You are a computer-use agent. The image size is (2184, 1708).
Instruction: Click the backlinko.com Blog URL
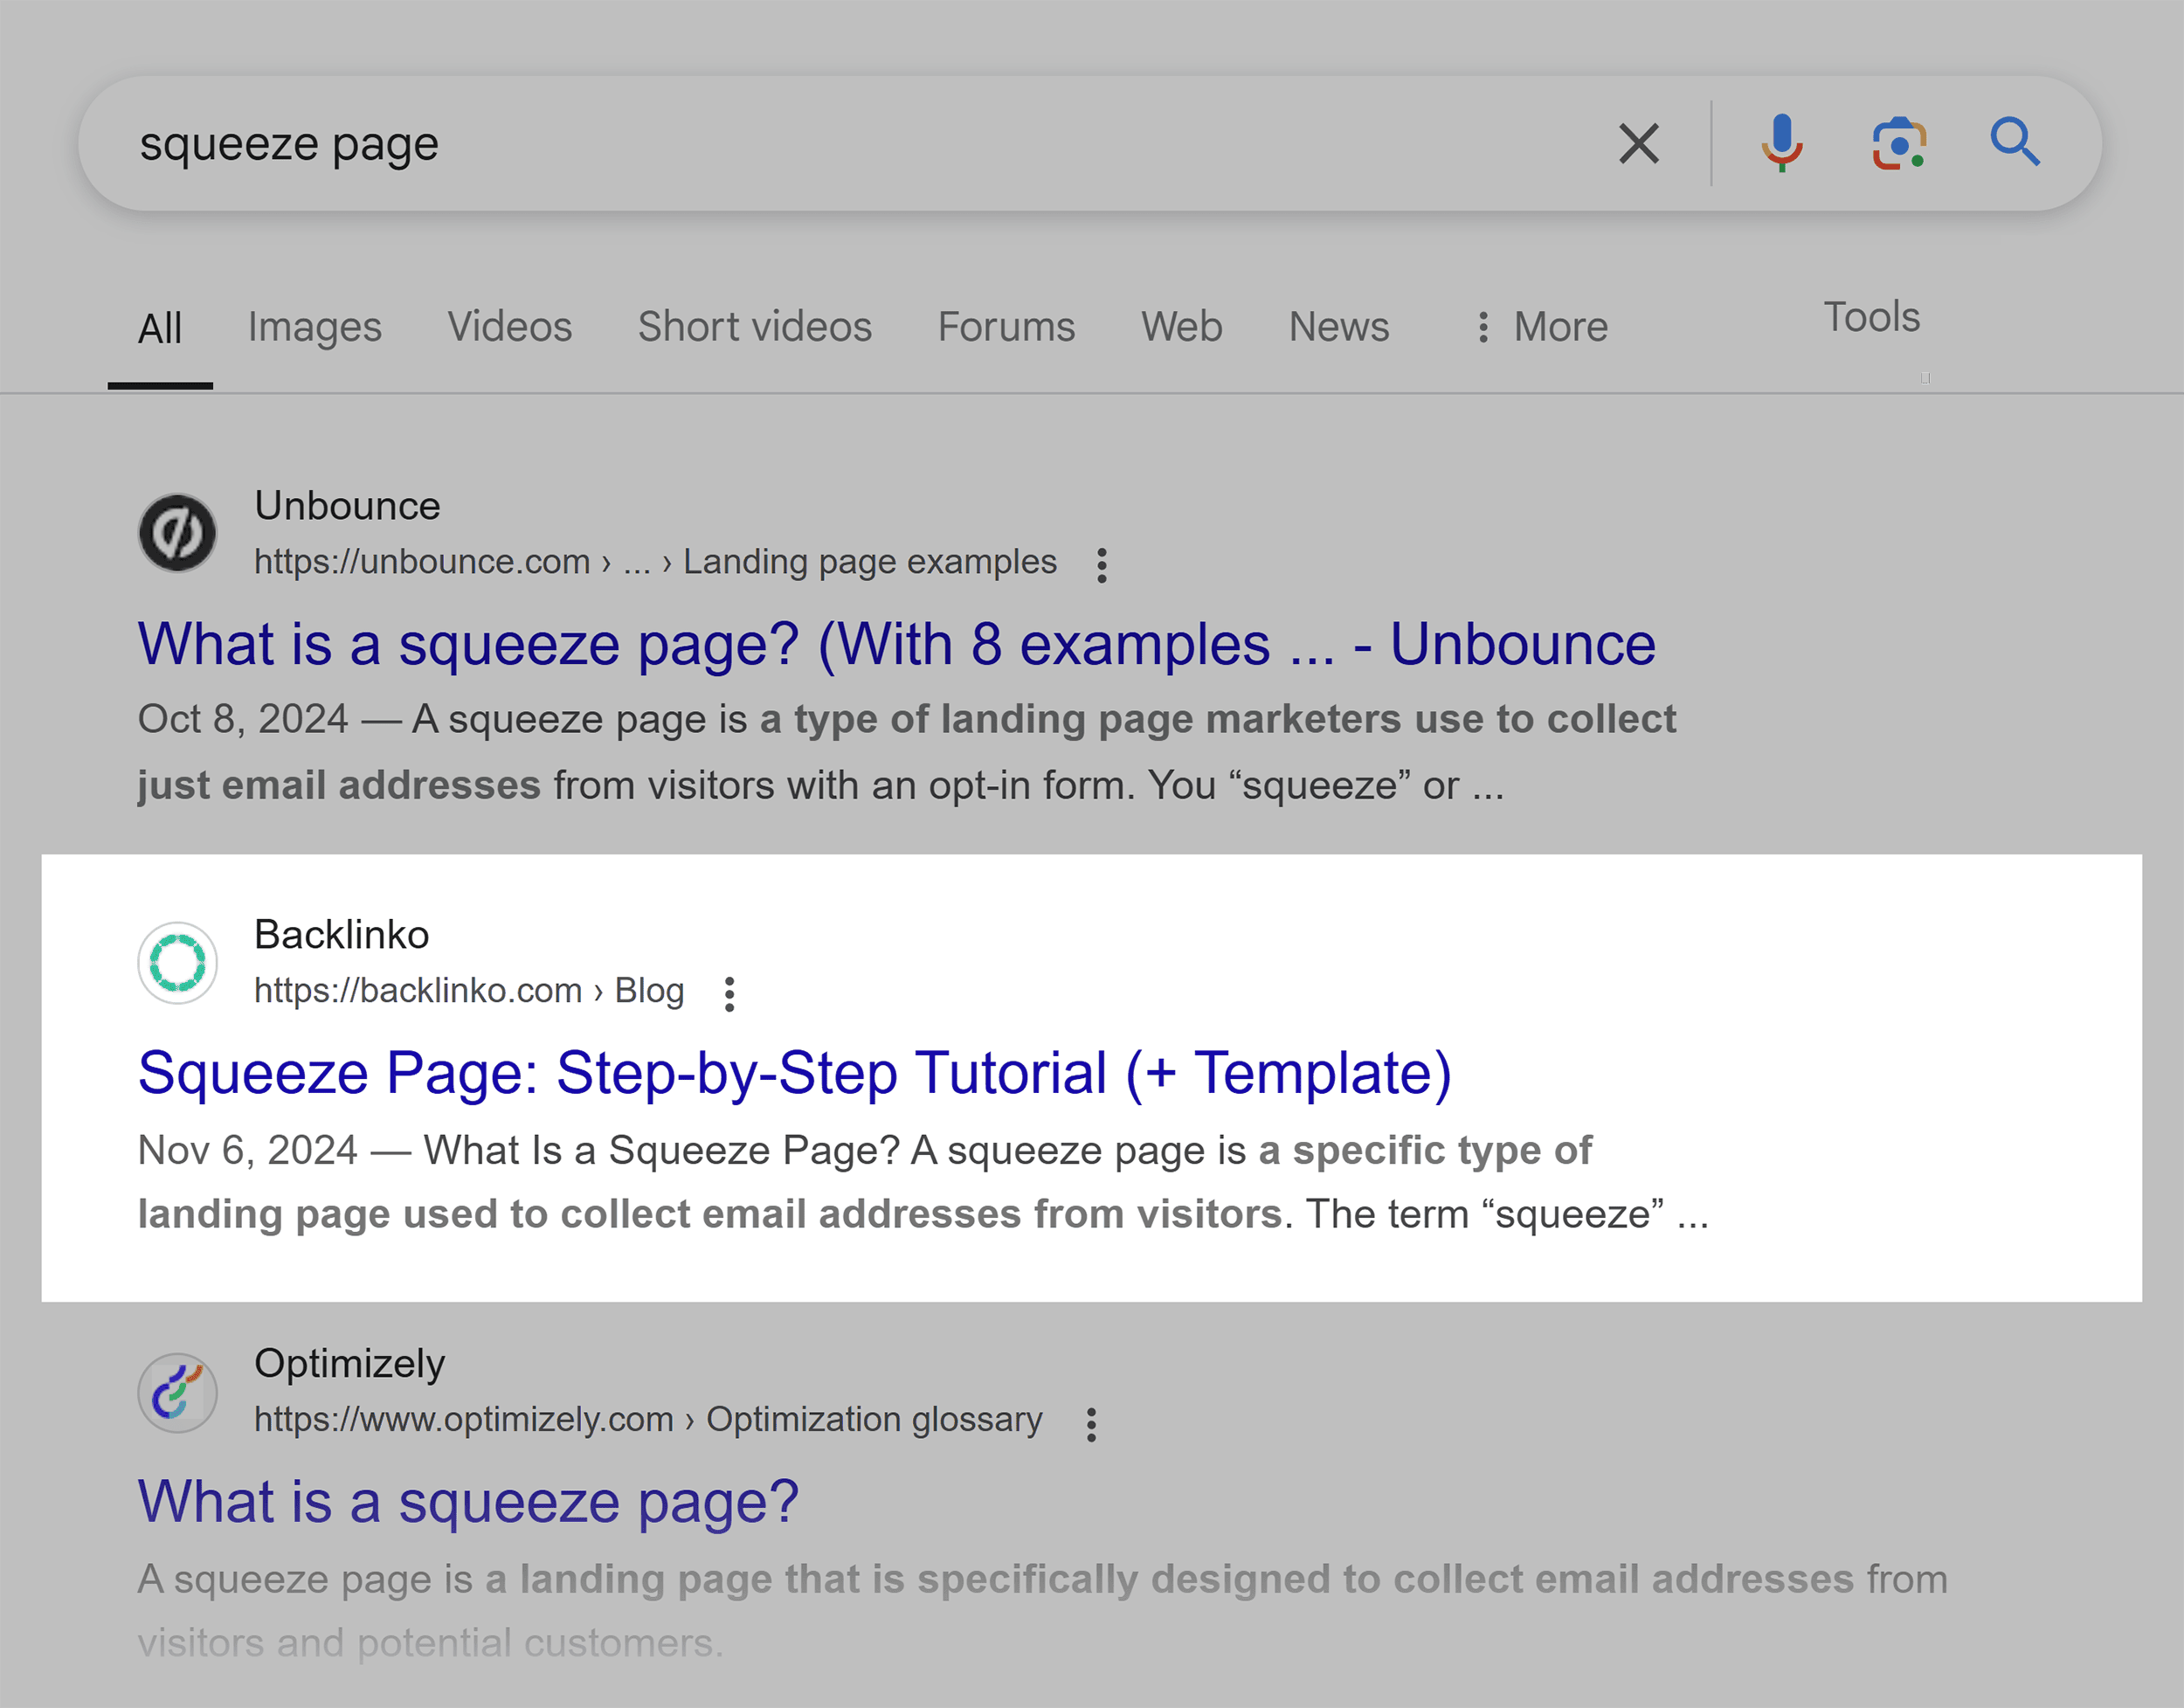coord(469,991)
